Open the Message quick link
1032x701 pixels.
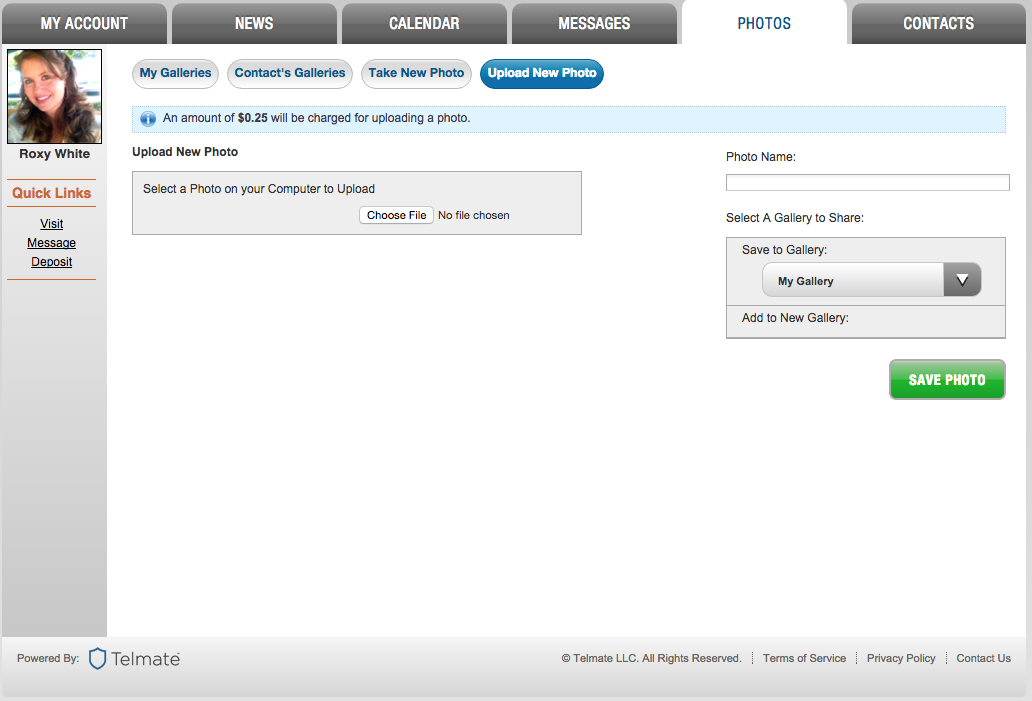click(51, 243)
